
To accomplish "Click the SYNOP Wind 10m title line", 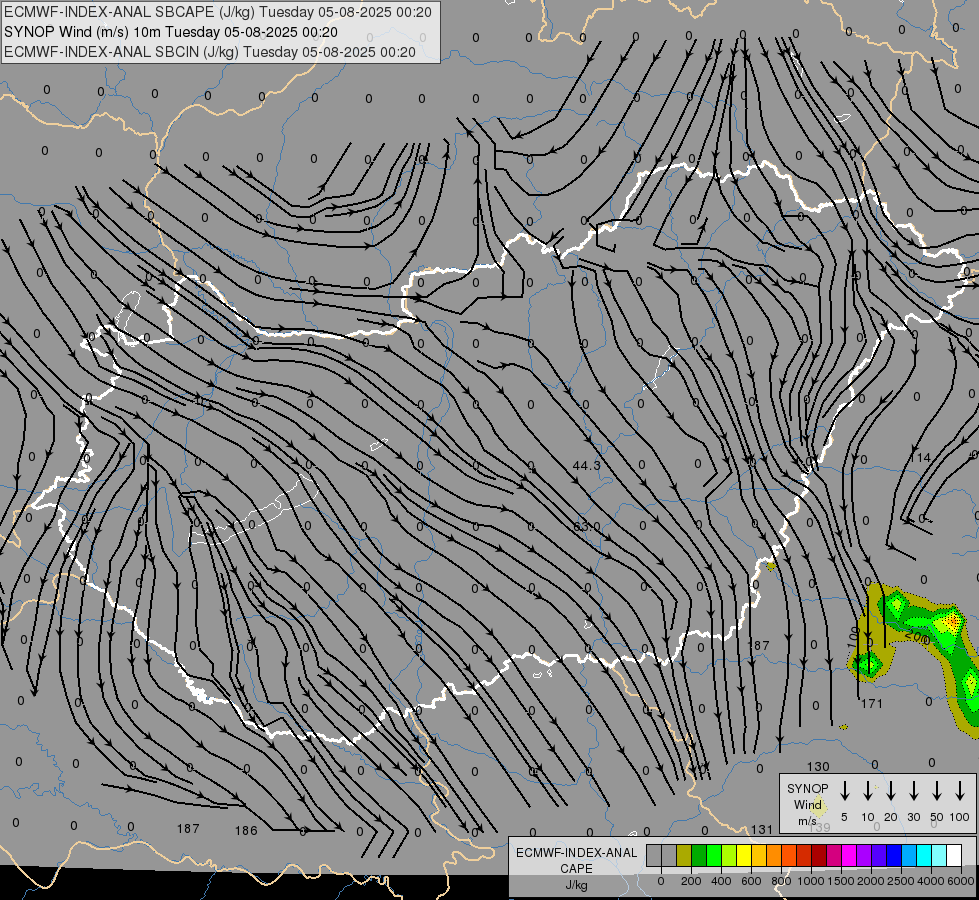I will [170, 32].
